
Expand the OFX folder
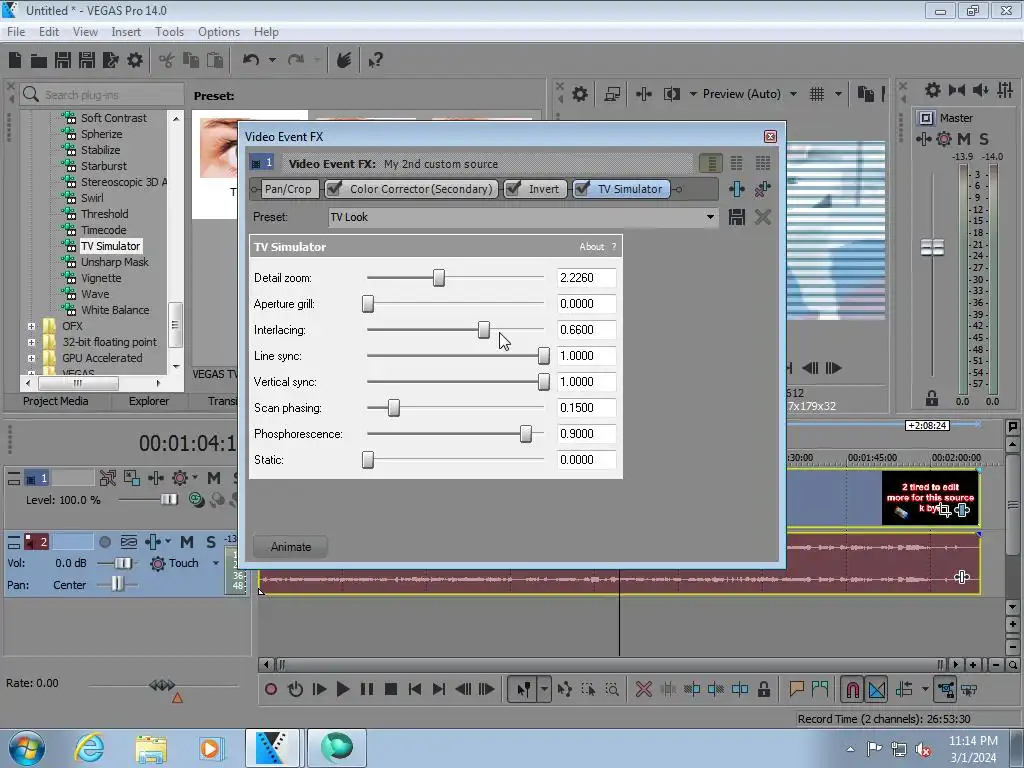coord(31,326)
